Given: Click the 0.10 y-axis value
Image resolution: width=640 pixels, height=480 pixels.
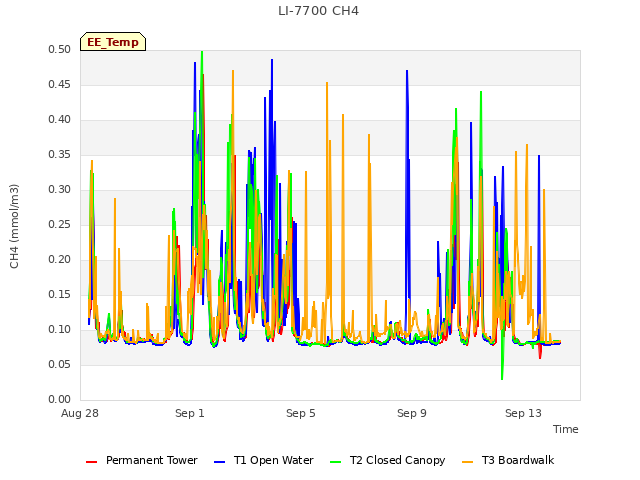Looking at the screenshot, I should click(x=60, y=329).
